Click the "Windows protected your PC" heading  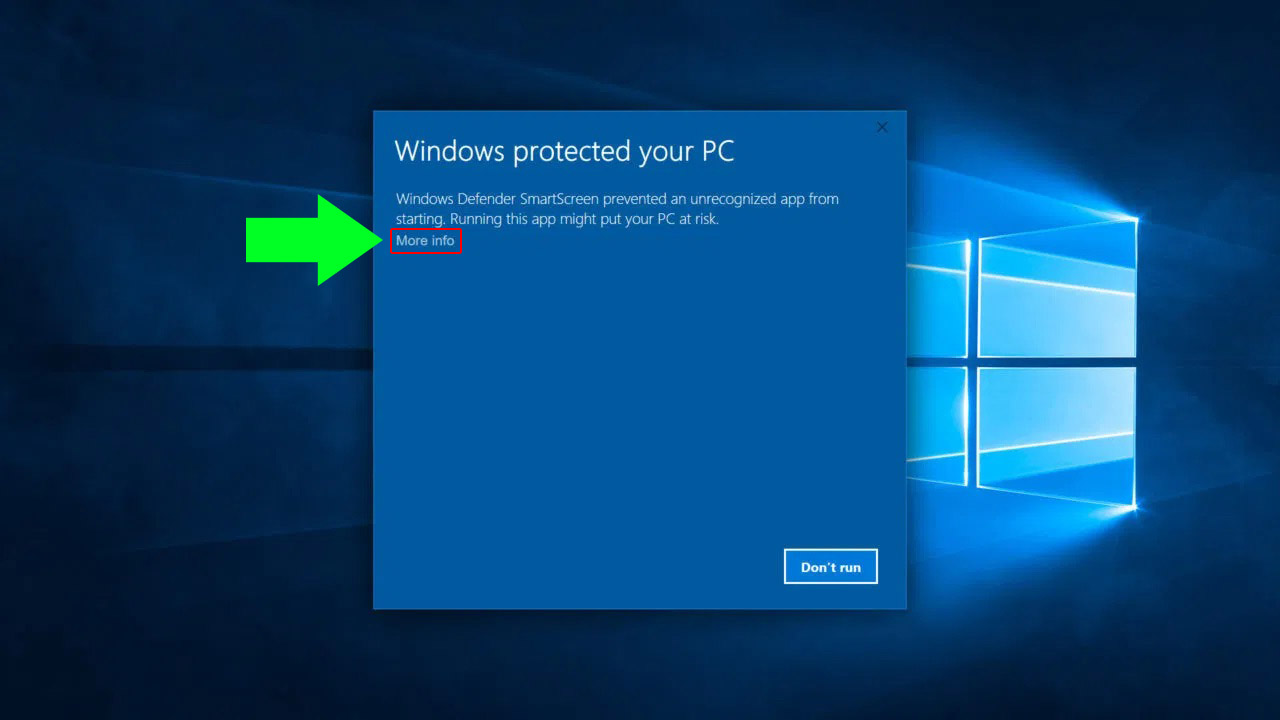coord(564,151)
